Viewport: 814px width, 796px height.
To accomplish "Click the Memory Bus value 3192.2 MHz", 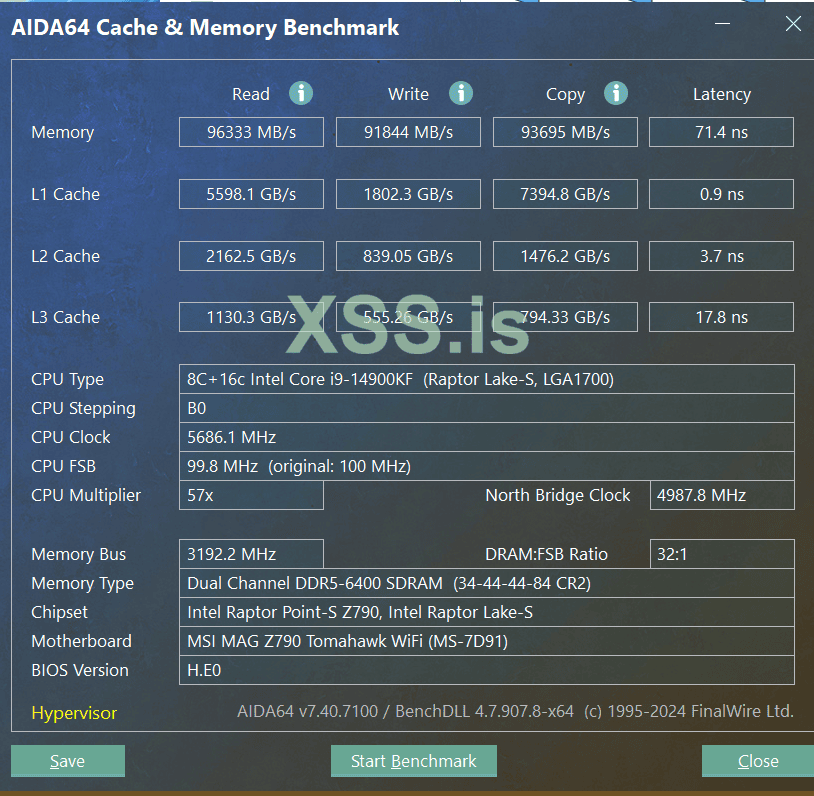I will click(251, 554).
